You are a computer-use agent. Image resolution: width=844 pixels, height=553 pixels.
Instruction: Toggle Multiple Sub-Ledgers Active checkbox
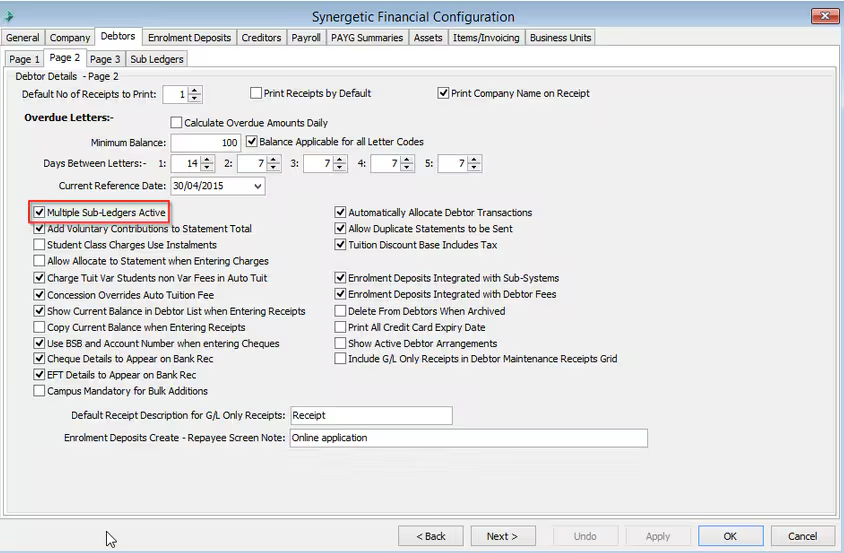pyautogui.click(x=39, y=212)
